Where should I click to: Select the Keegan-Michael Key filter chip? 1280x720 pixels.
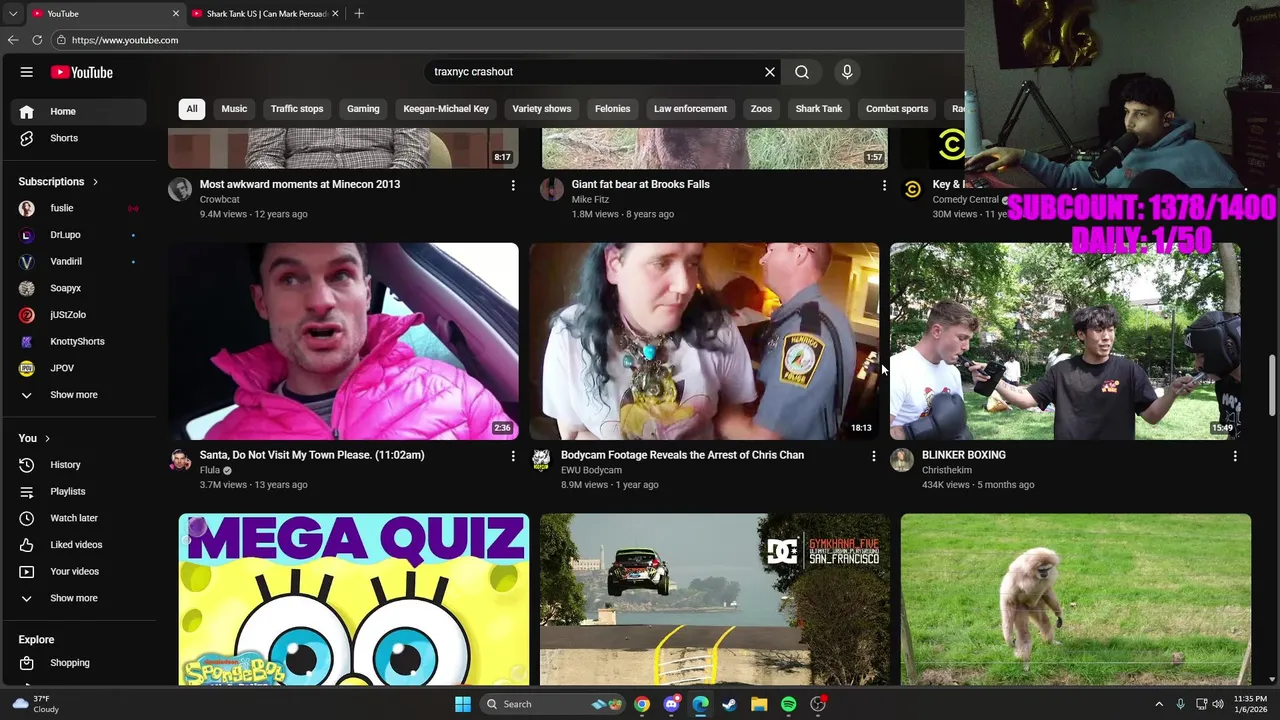(446, 109)
